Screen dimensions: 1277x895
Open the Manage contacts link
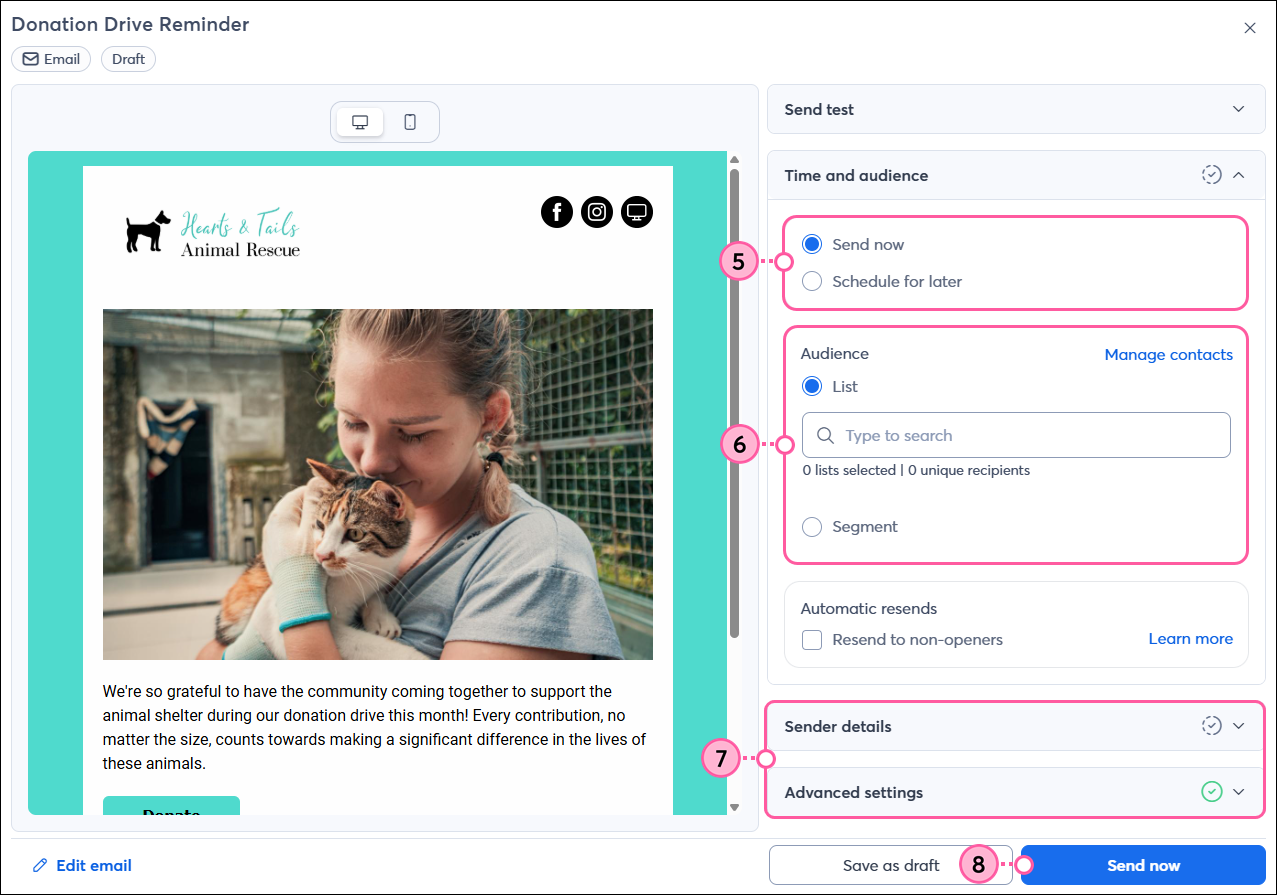pyautogui.click(x=1168, y=354)
